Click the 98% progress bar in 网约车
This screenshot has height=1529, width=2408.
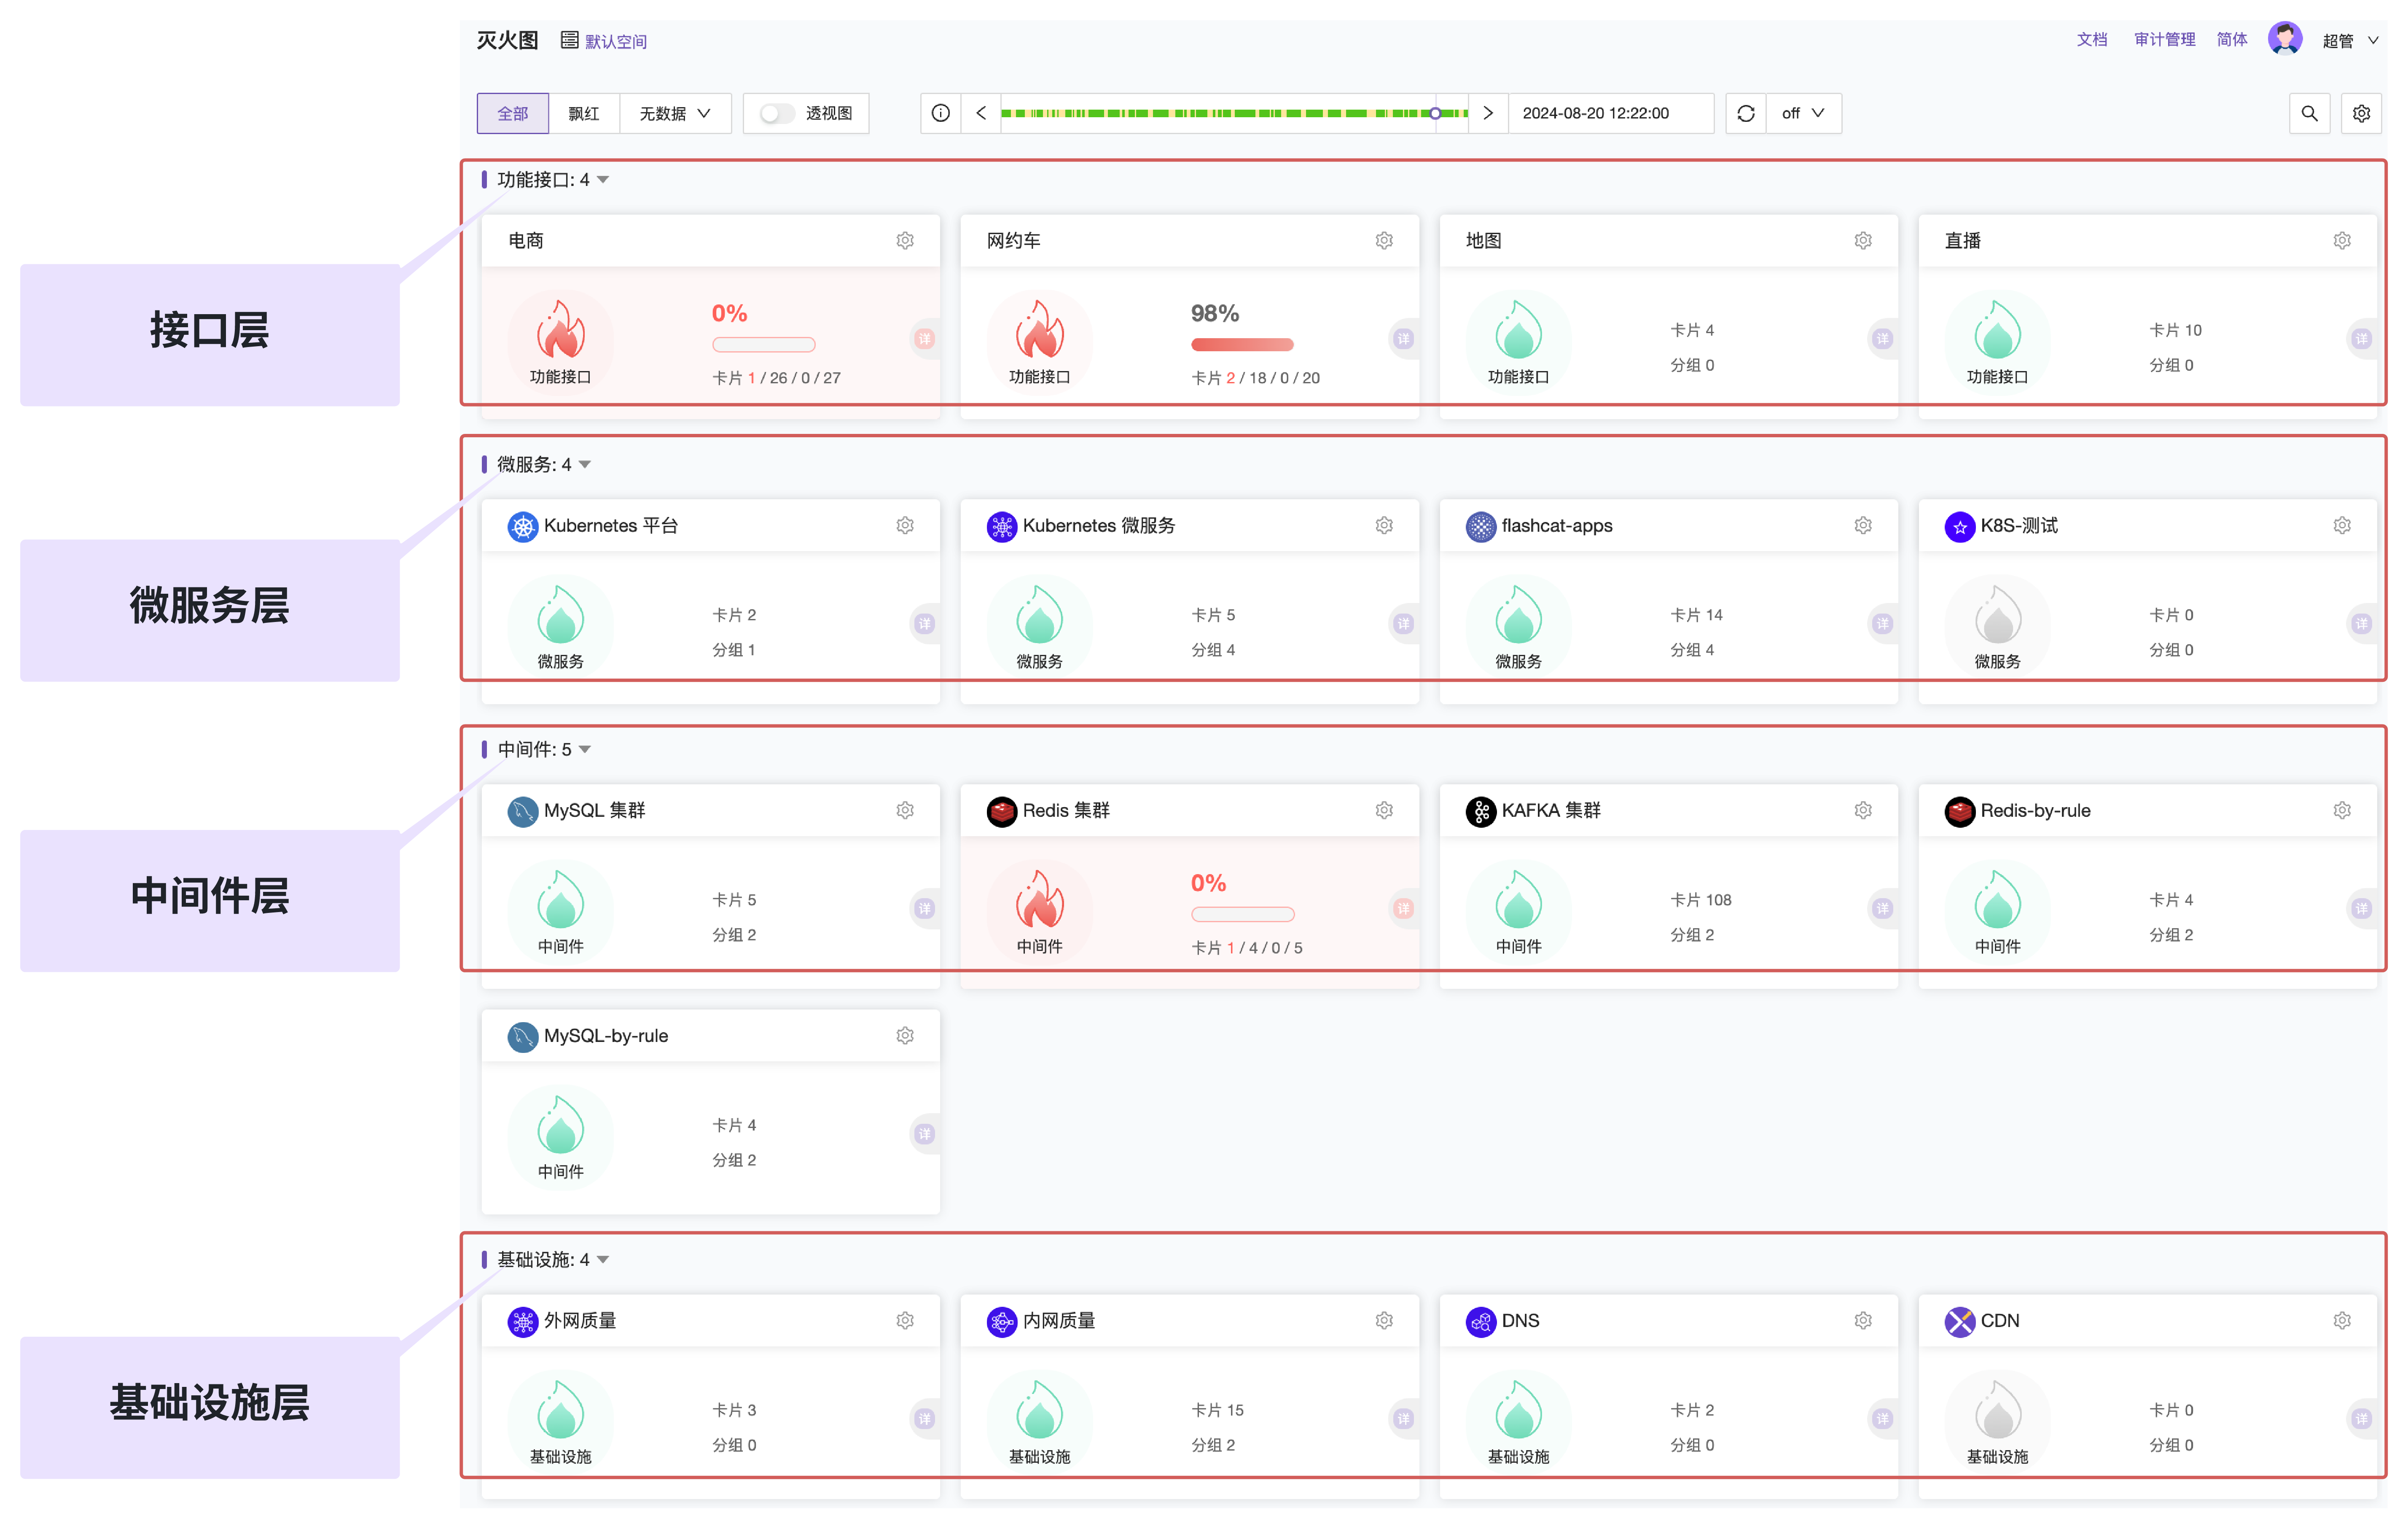[x=1242, y=345]
